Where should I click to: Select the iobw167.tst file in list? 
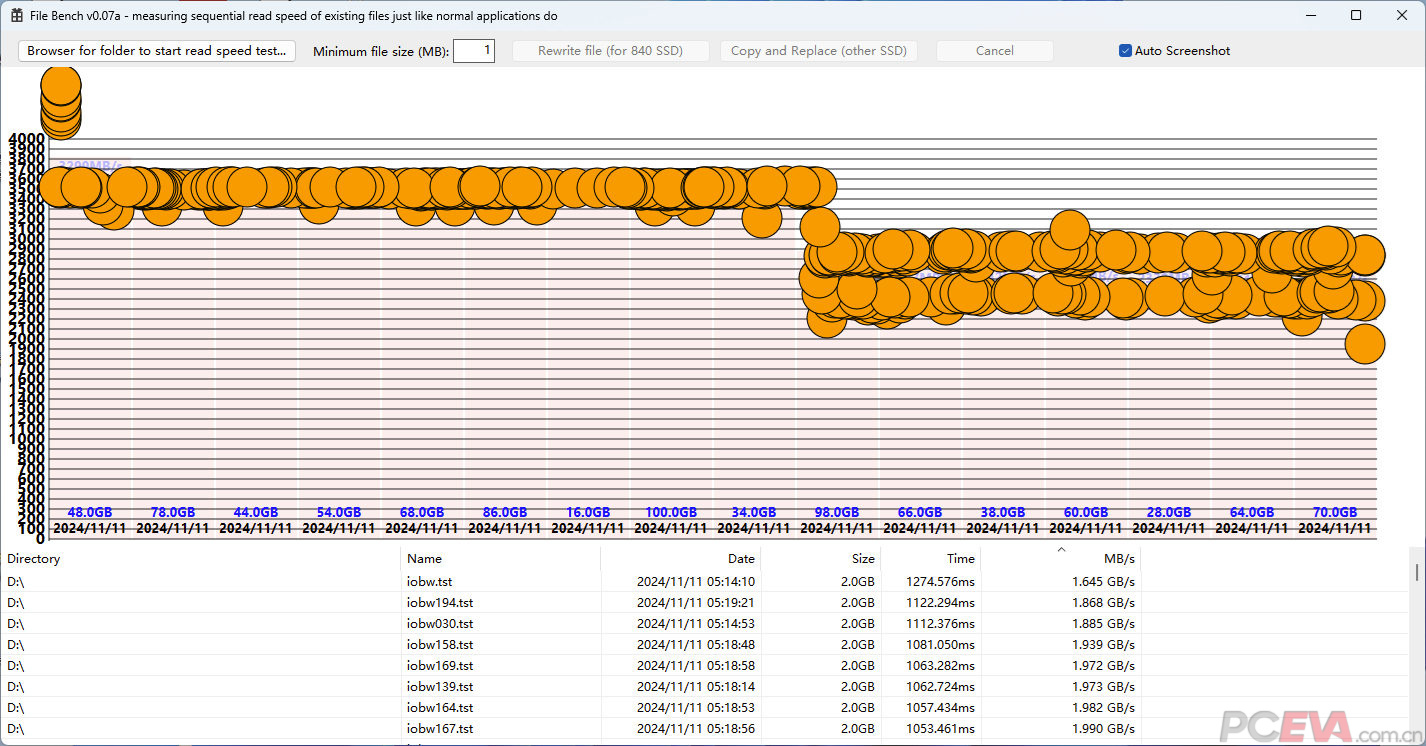[440, 728]
